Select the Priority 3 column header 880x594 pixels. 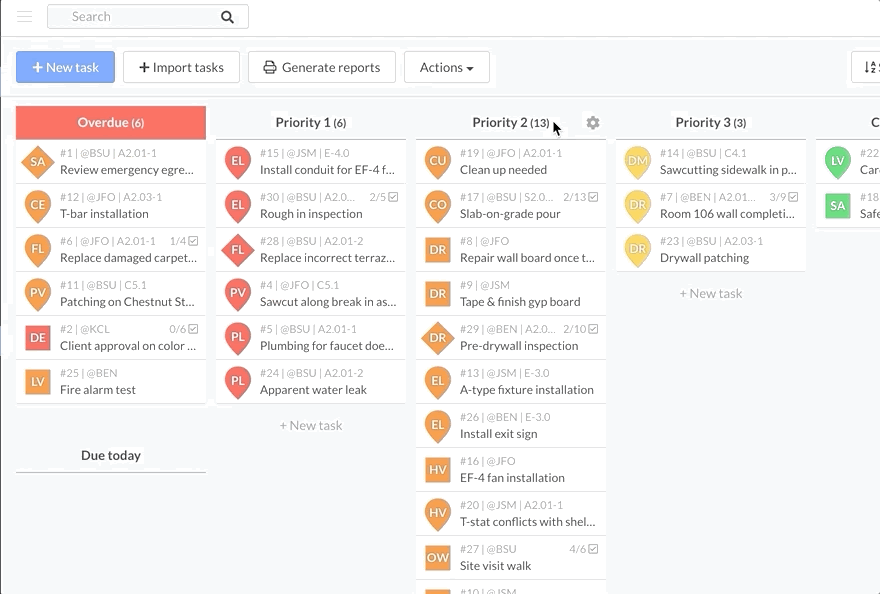710,123
